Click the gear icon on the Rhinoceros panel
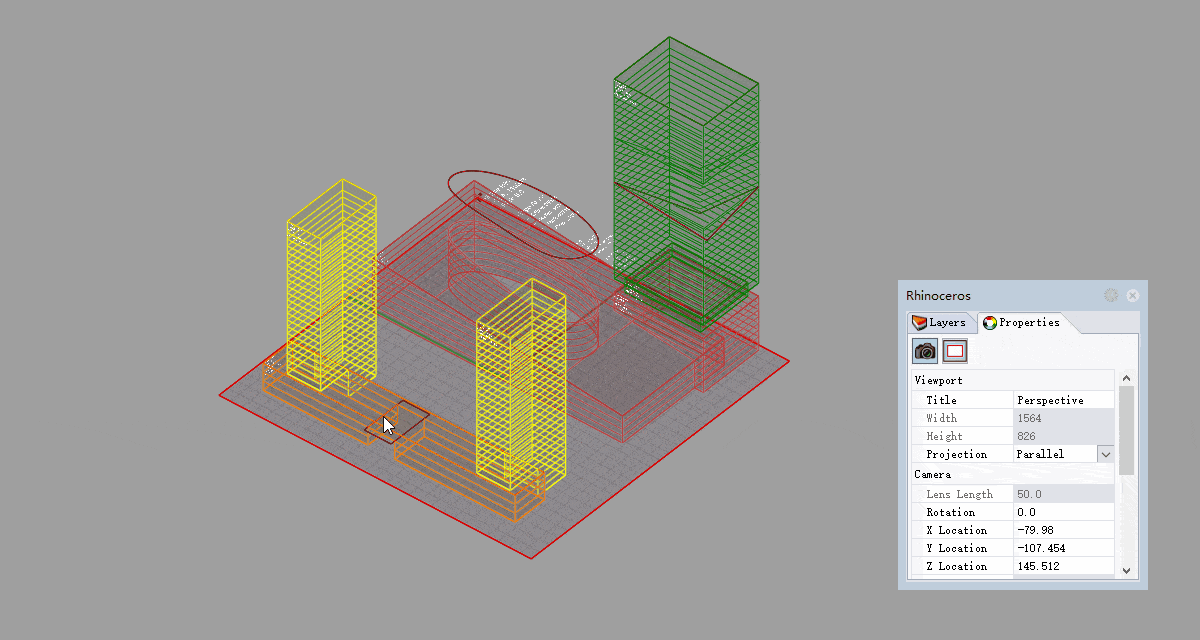 1110,295
